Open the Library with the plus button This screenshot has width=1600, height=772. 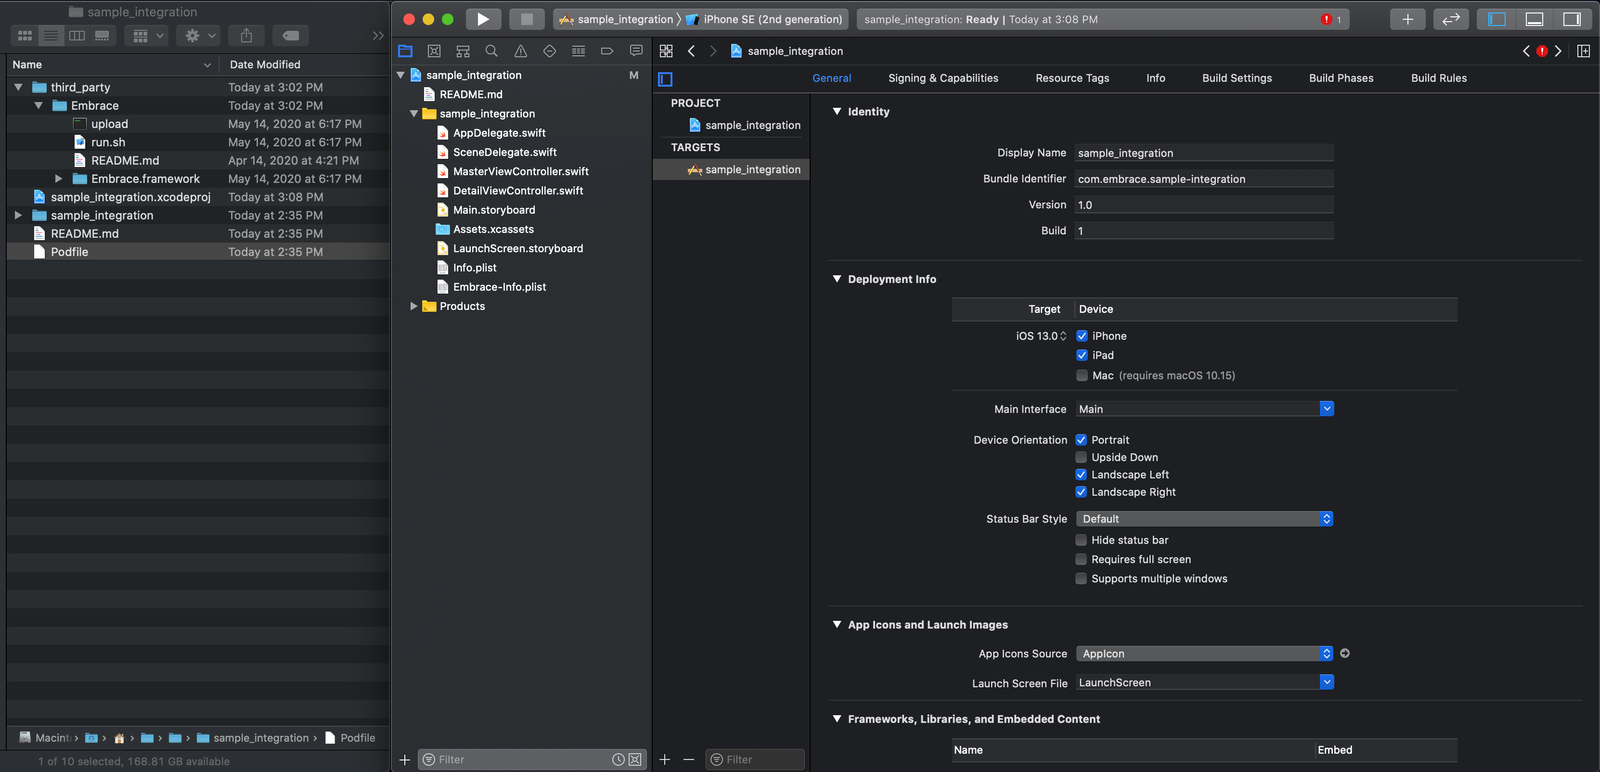[1407, 19]
